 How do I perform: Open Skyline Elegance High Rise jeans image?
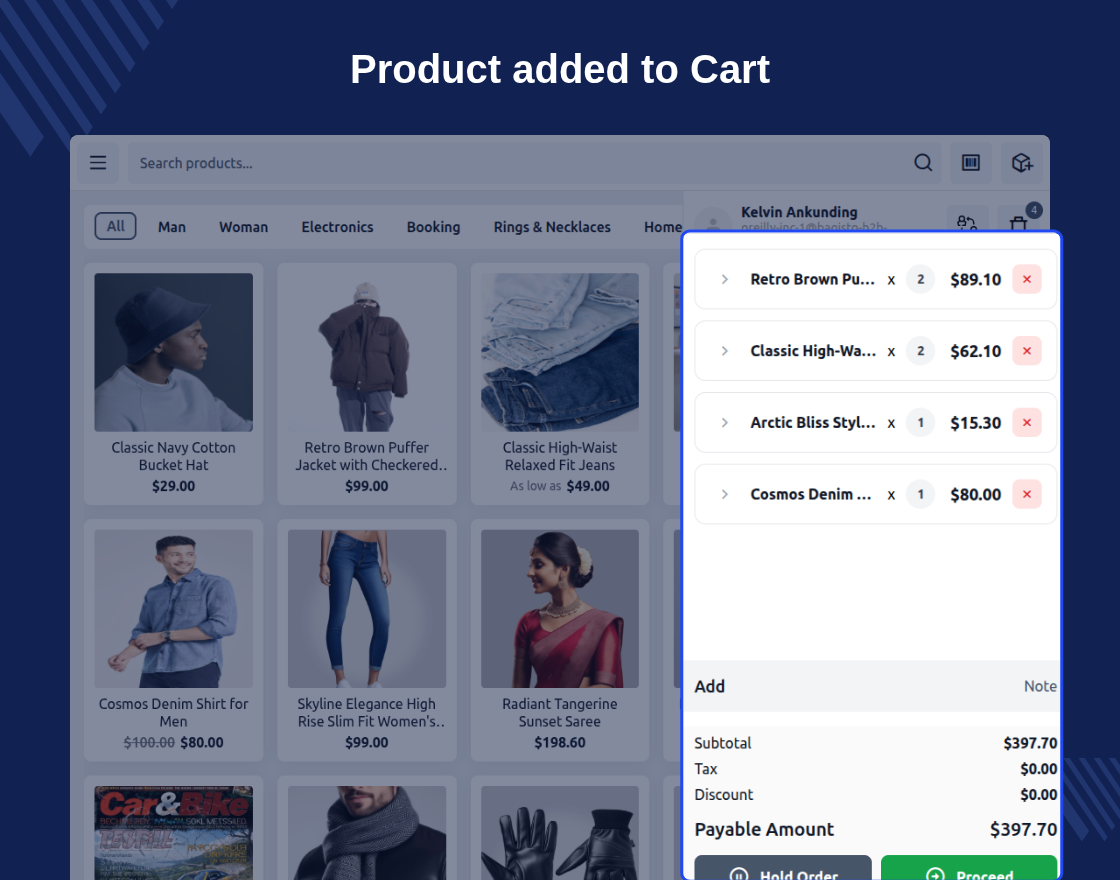[366, 609]
